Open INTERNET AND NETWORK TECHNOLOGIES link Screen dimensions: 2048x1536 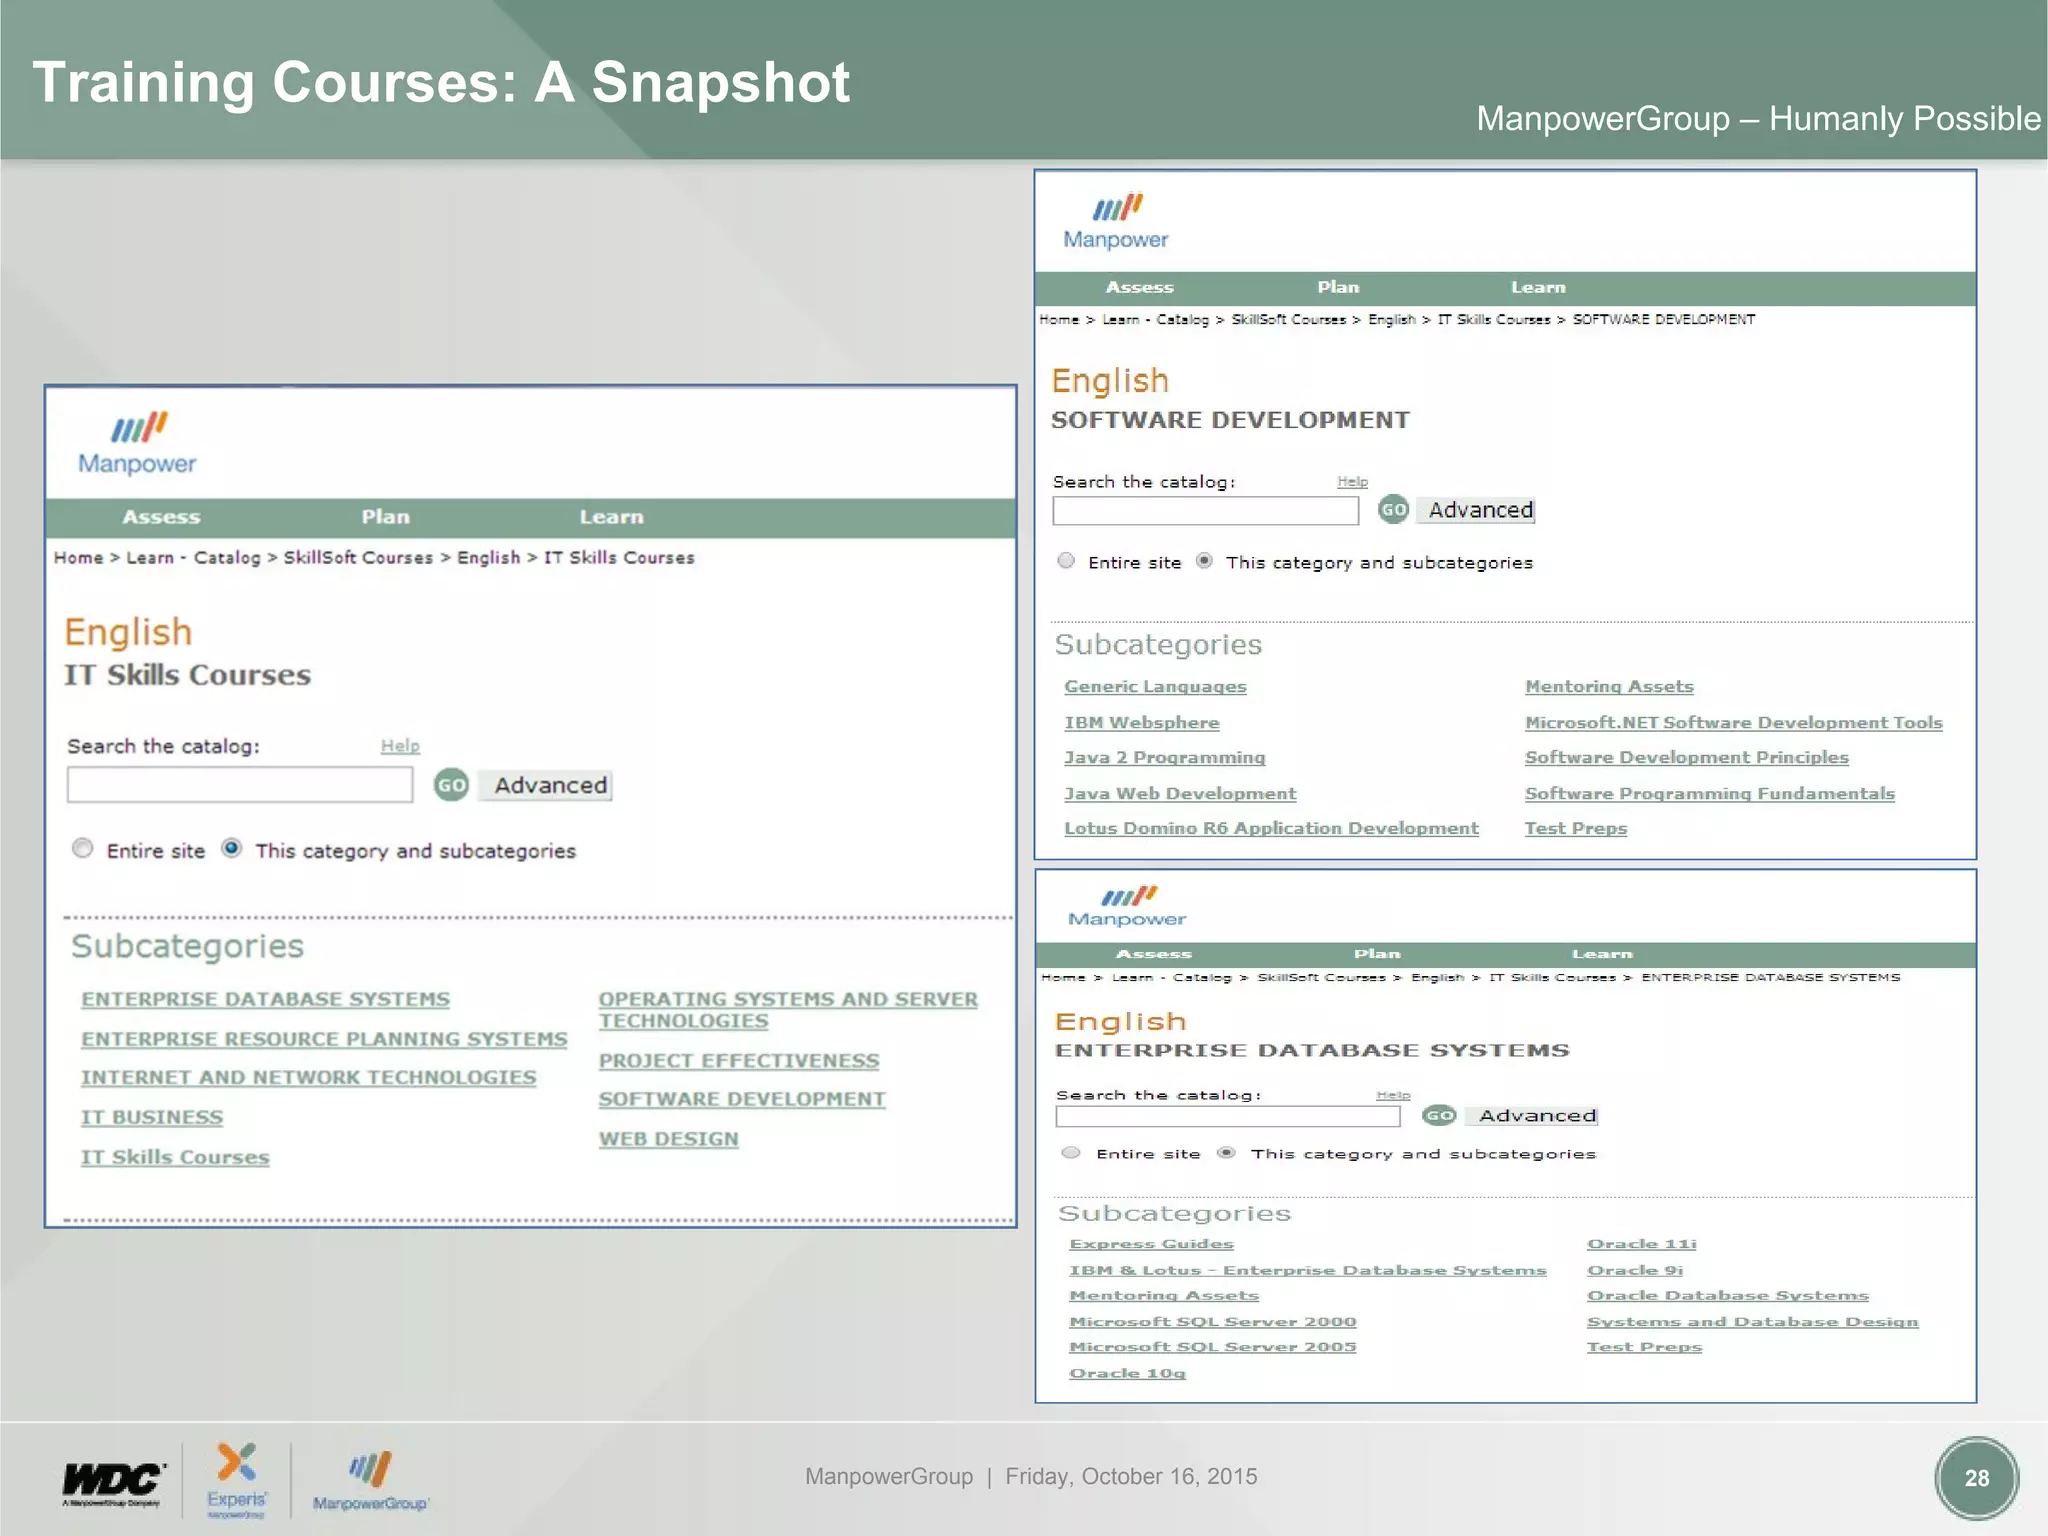tap(308, 1077)
